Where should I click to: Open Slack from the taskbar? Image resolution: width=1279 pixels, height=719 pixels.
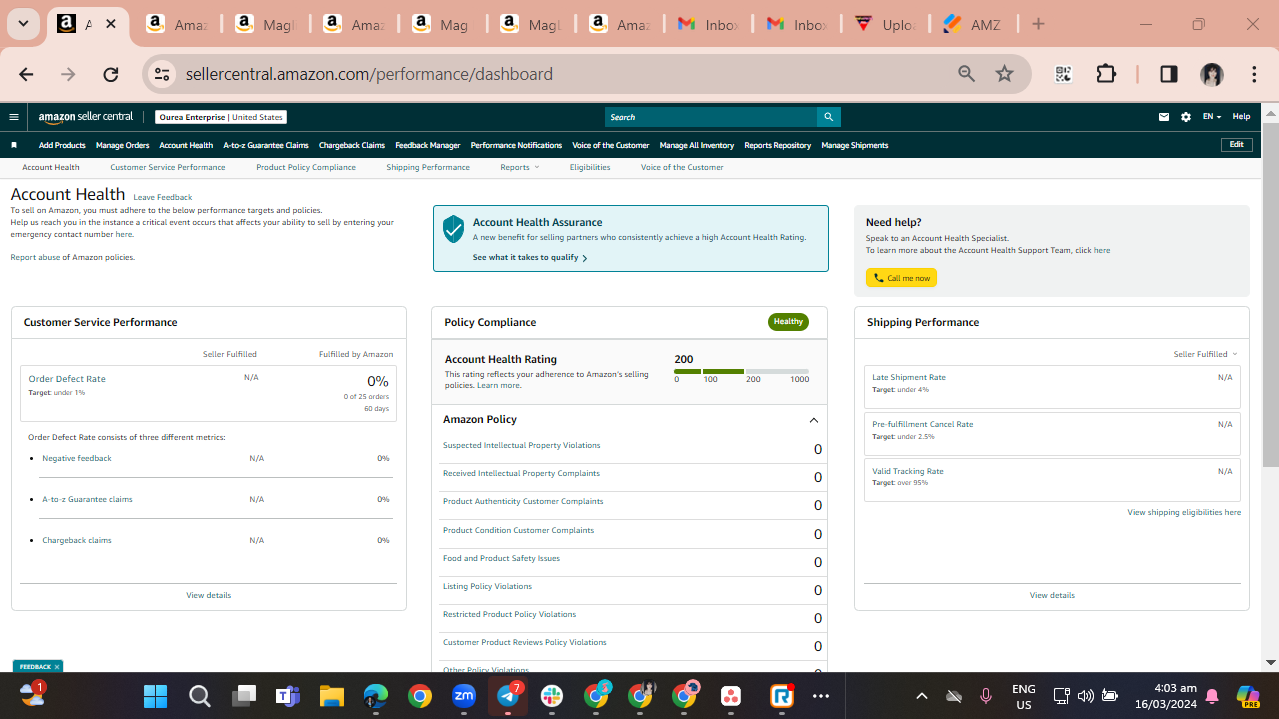pyautogui.click(x=552, y=696)
